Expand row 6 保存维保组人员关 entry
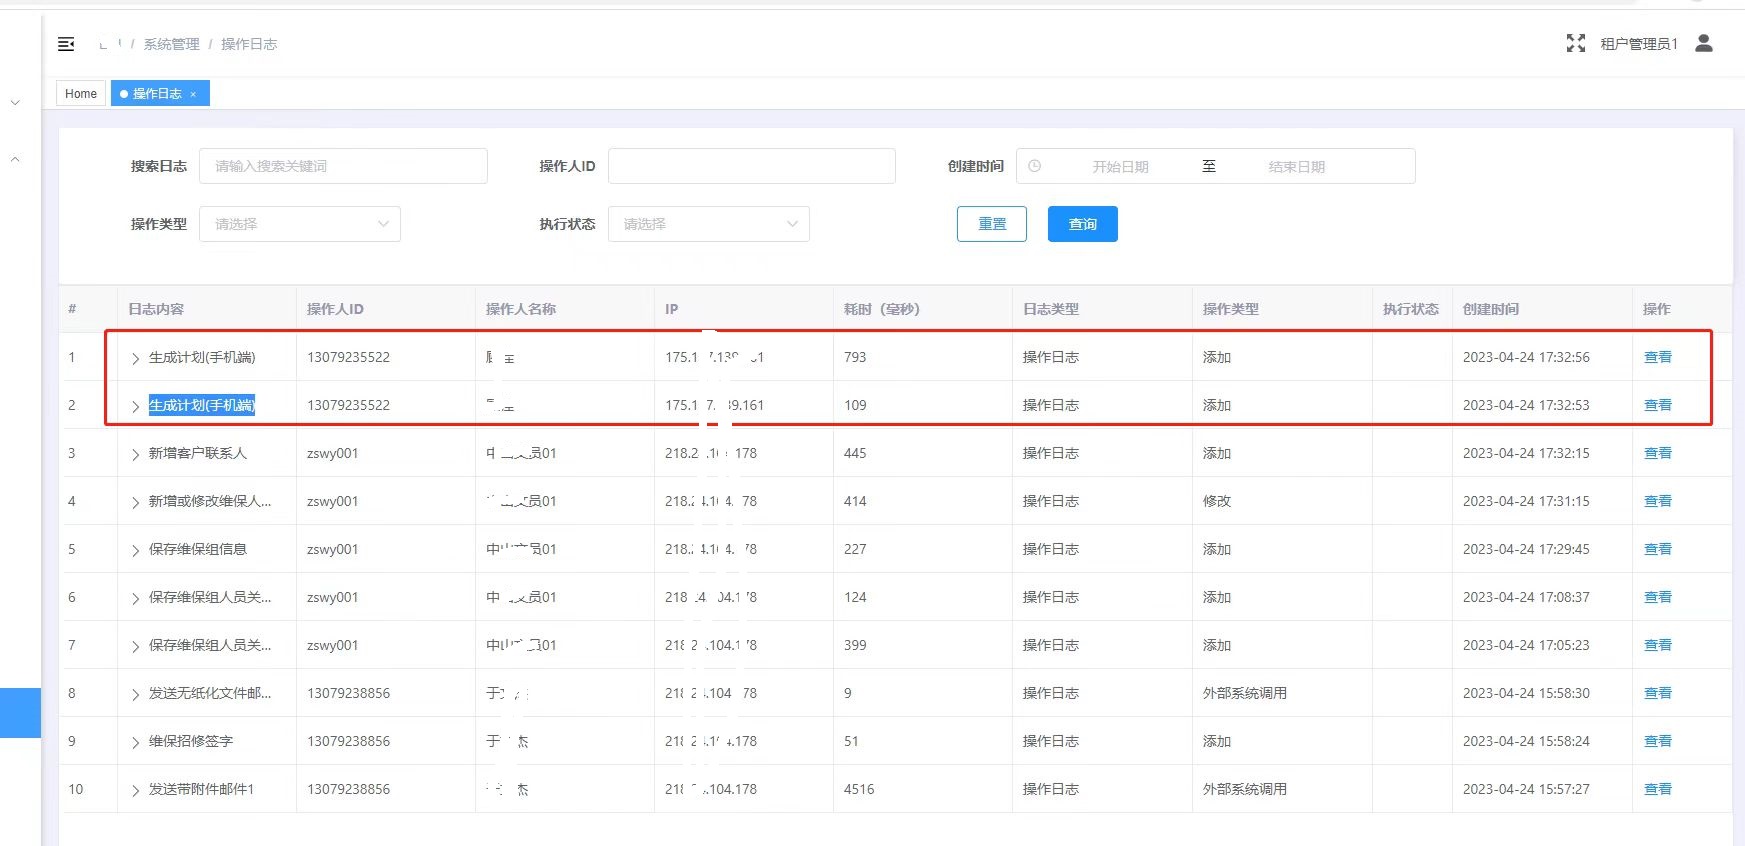 [135, 598]
